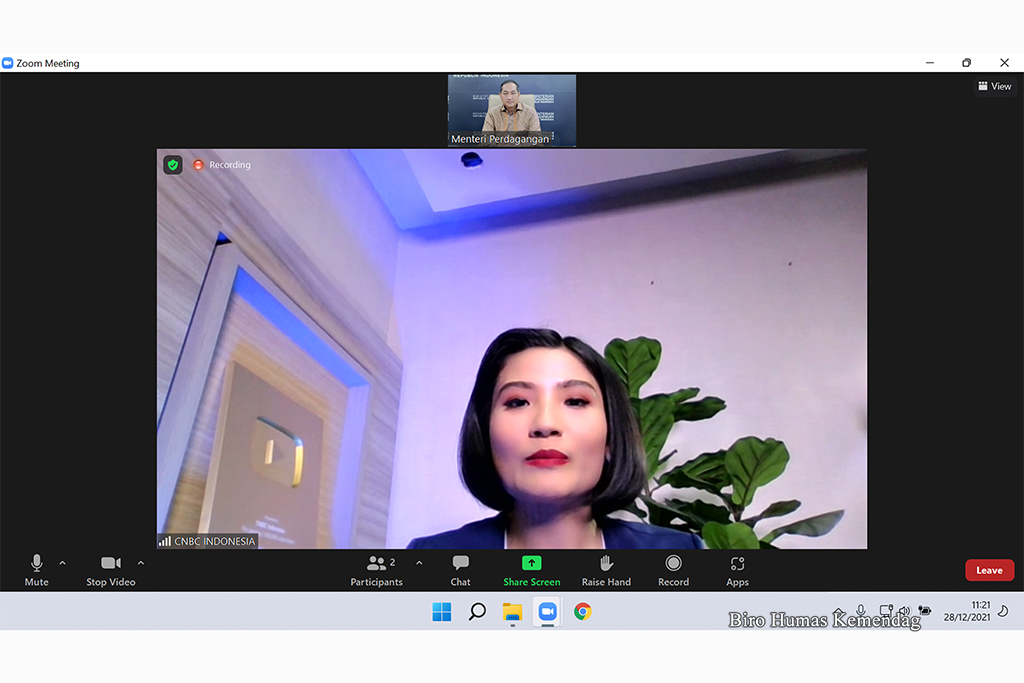The image size is (1024, 683).
Task: Start recording with the Record button
Action: pyautogui.click(x=673, y=568)
